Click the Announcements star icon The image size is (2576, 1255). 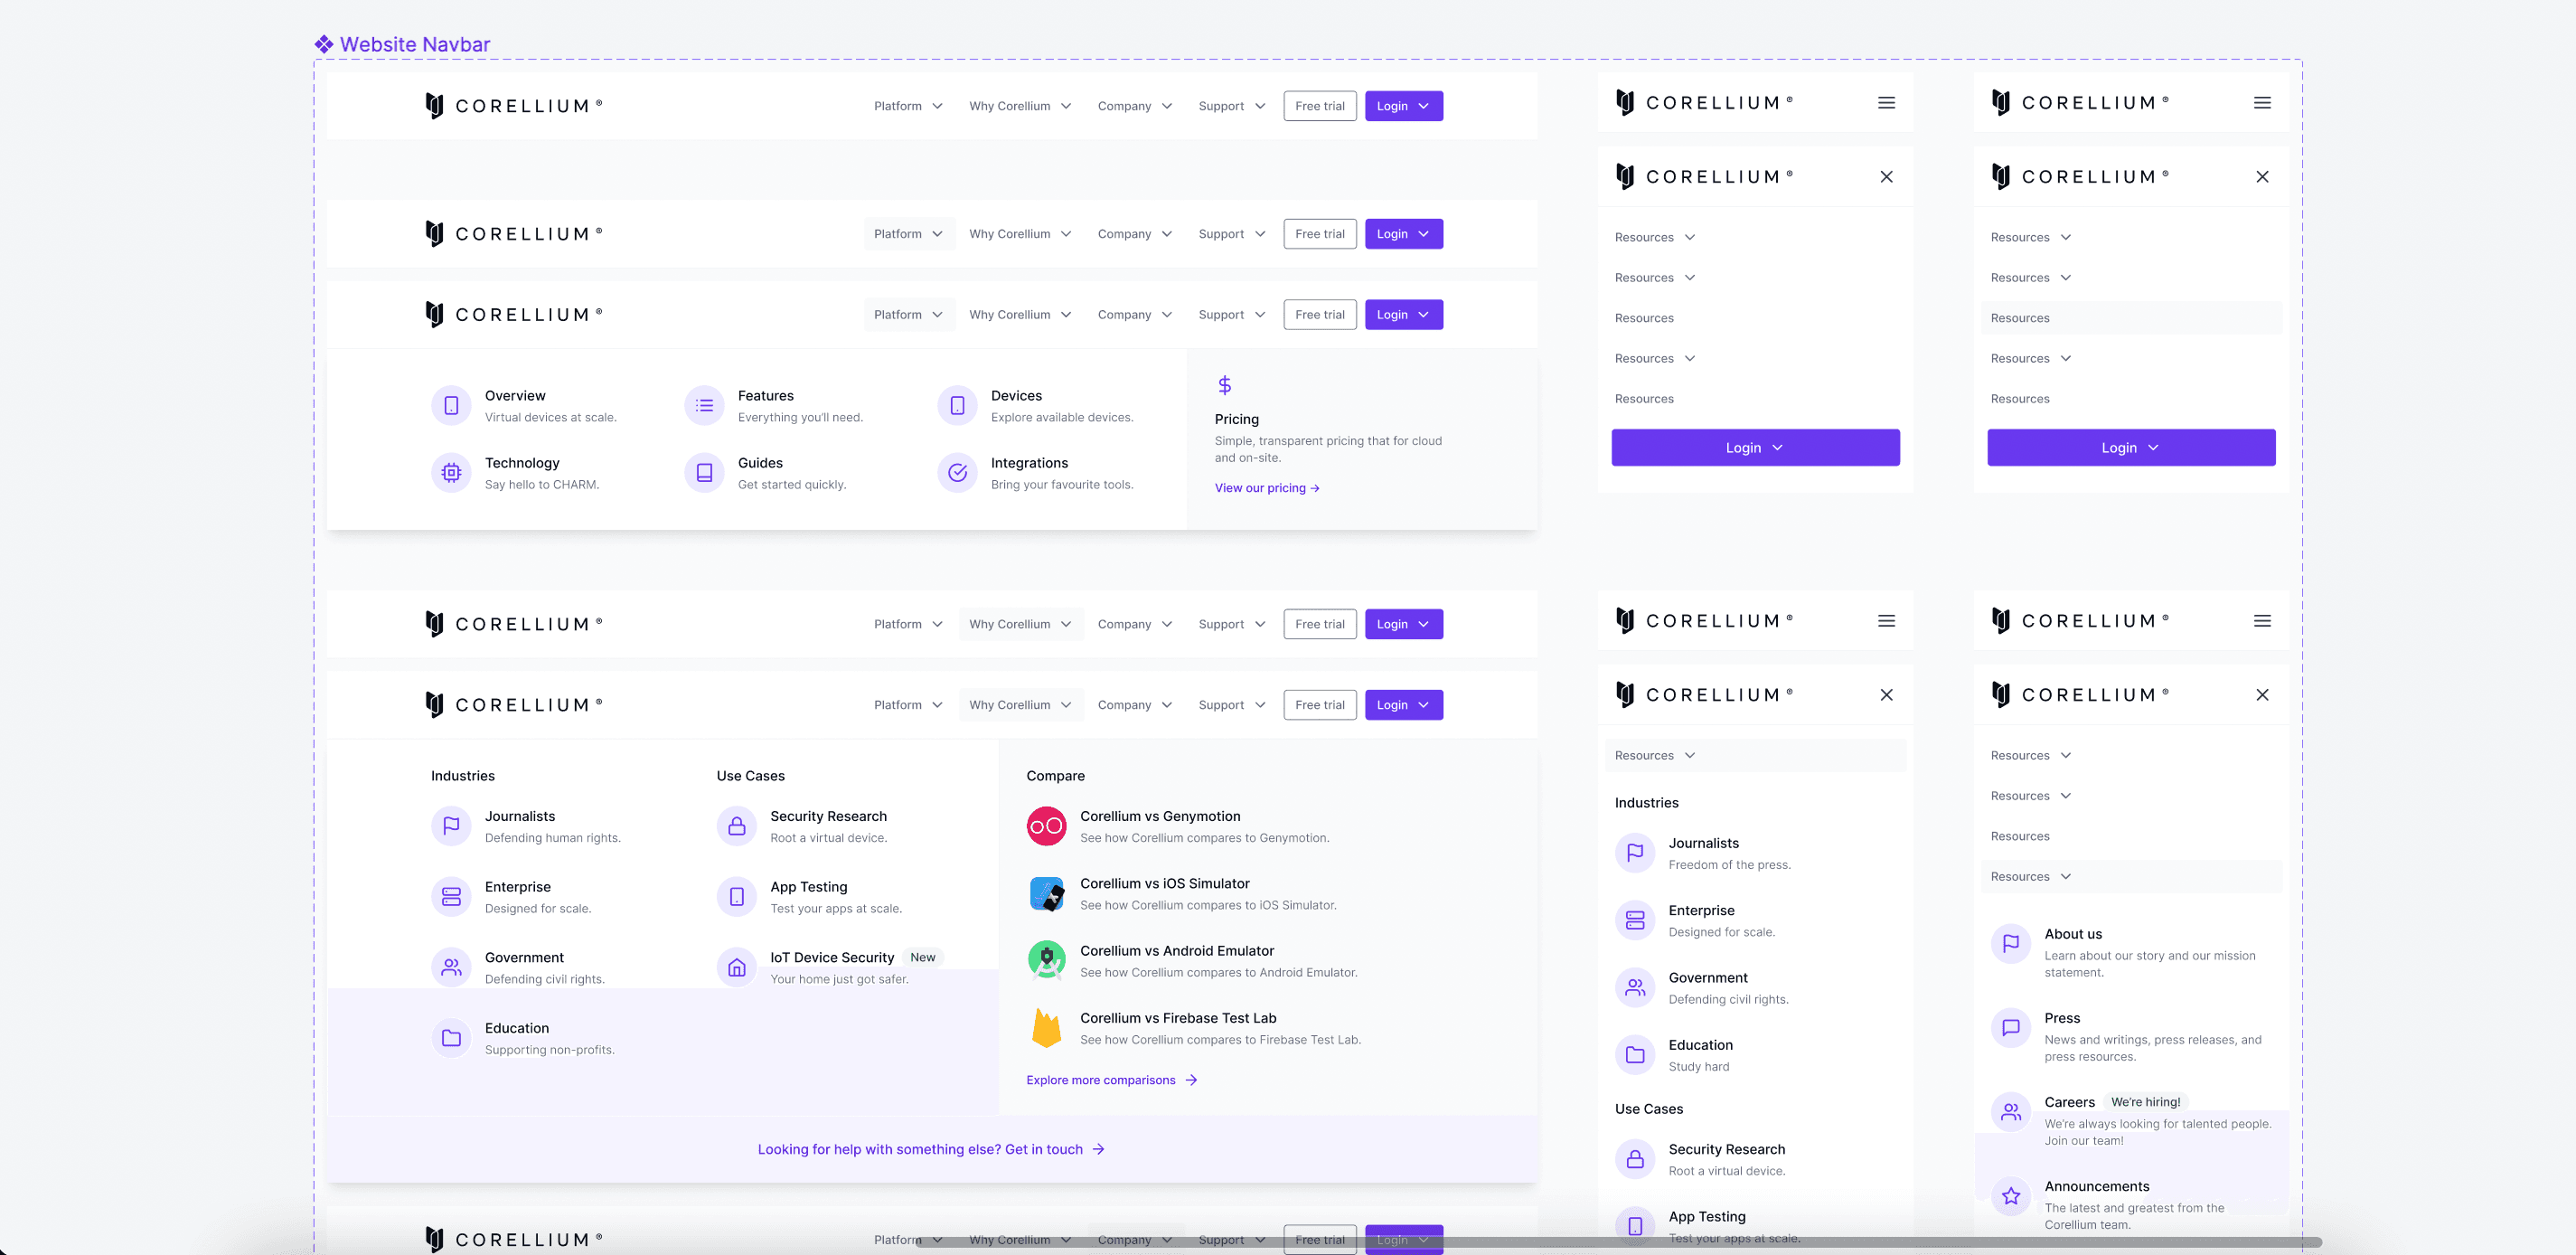(x=2010, y=1195)
